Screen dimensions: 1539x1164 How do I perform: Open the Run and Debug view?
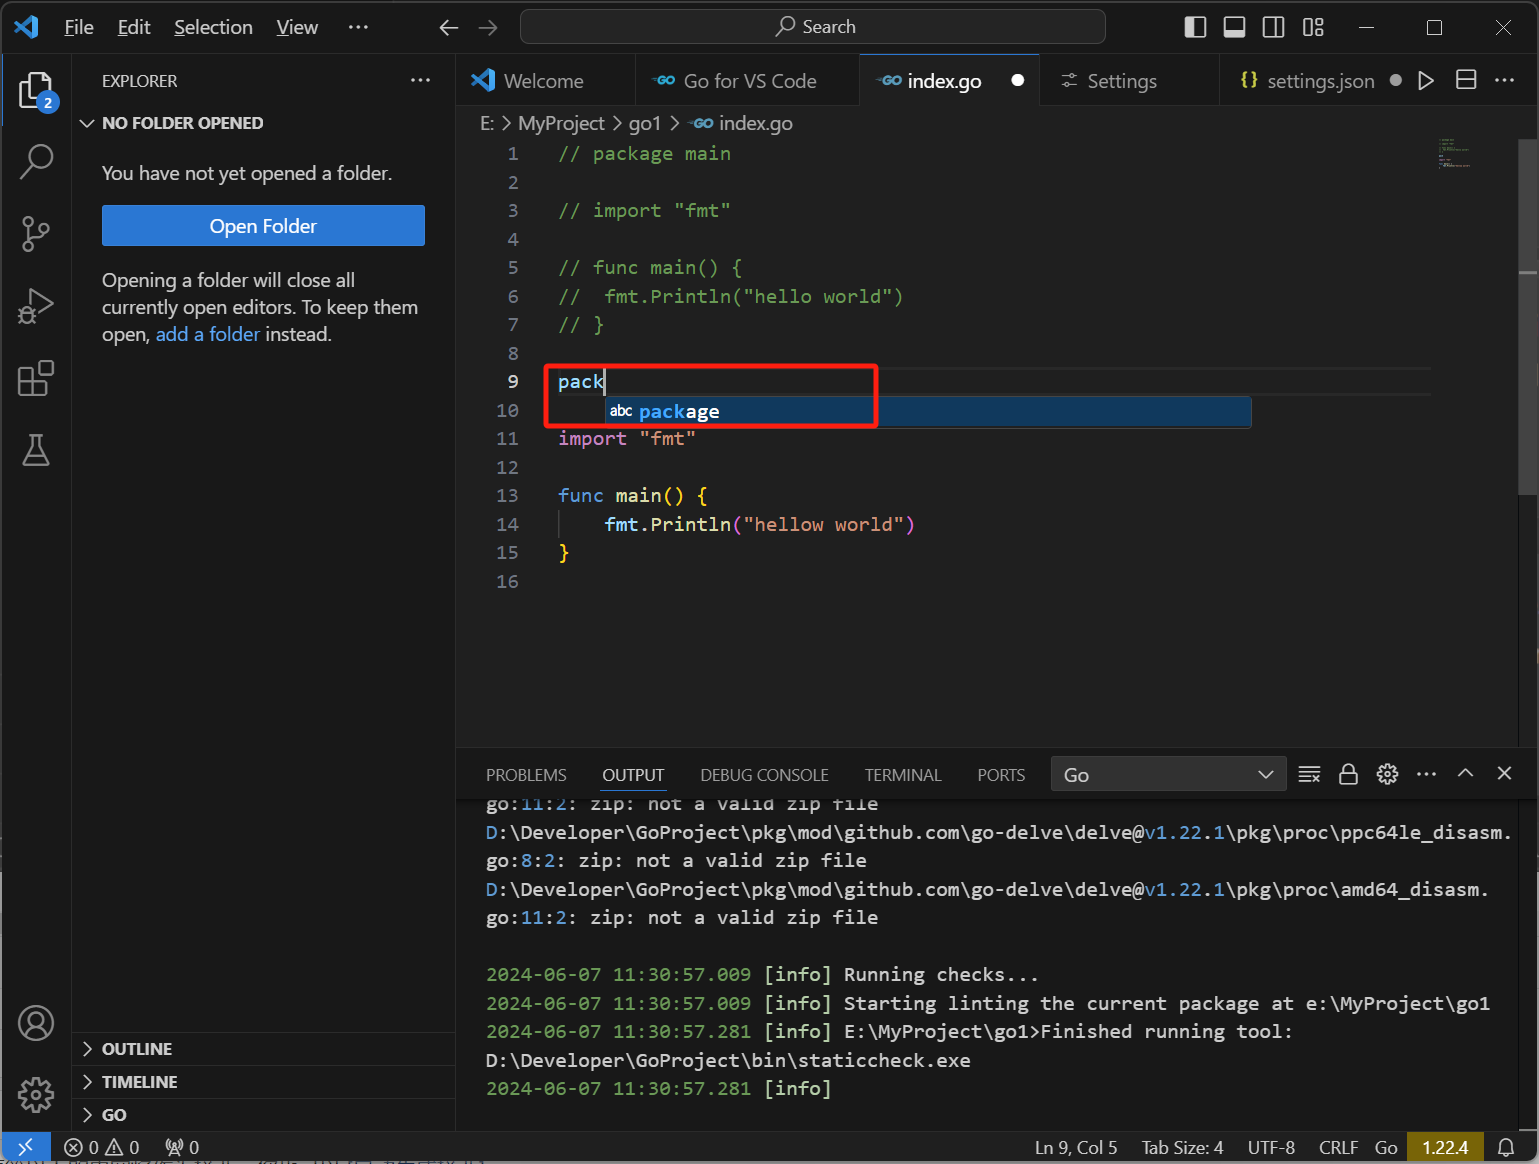[36, 306]
